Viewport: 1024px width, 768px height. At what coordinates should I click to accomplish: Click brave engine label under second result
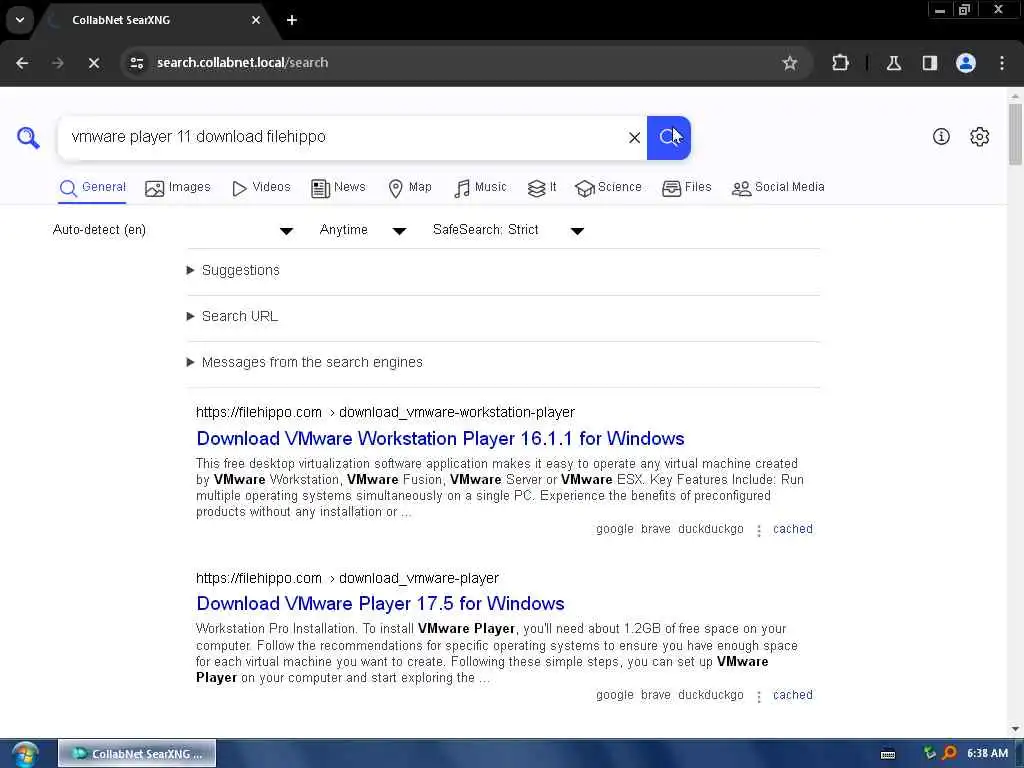[656, 695]
